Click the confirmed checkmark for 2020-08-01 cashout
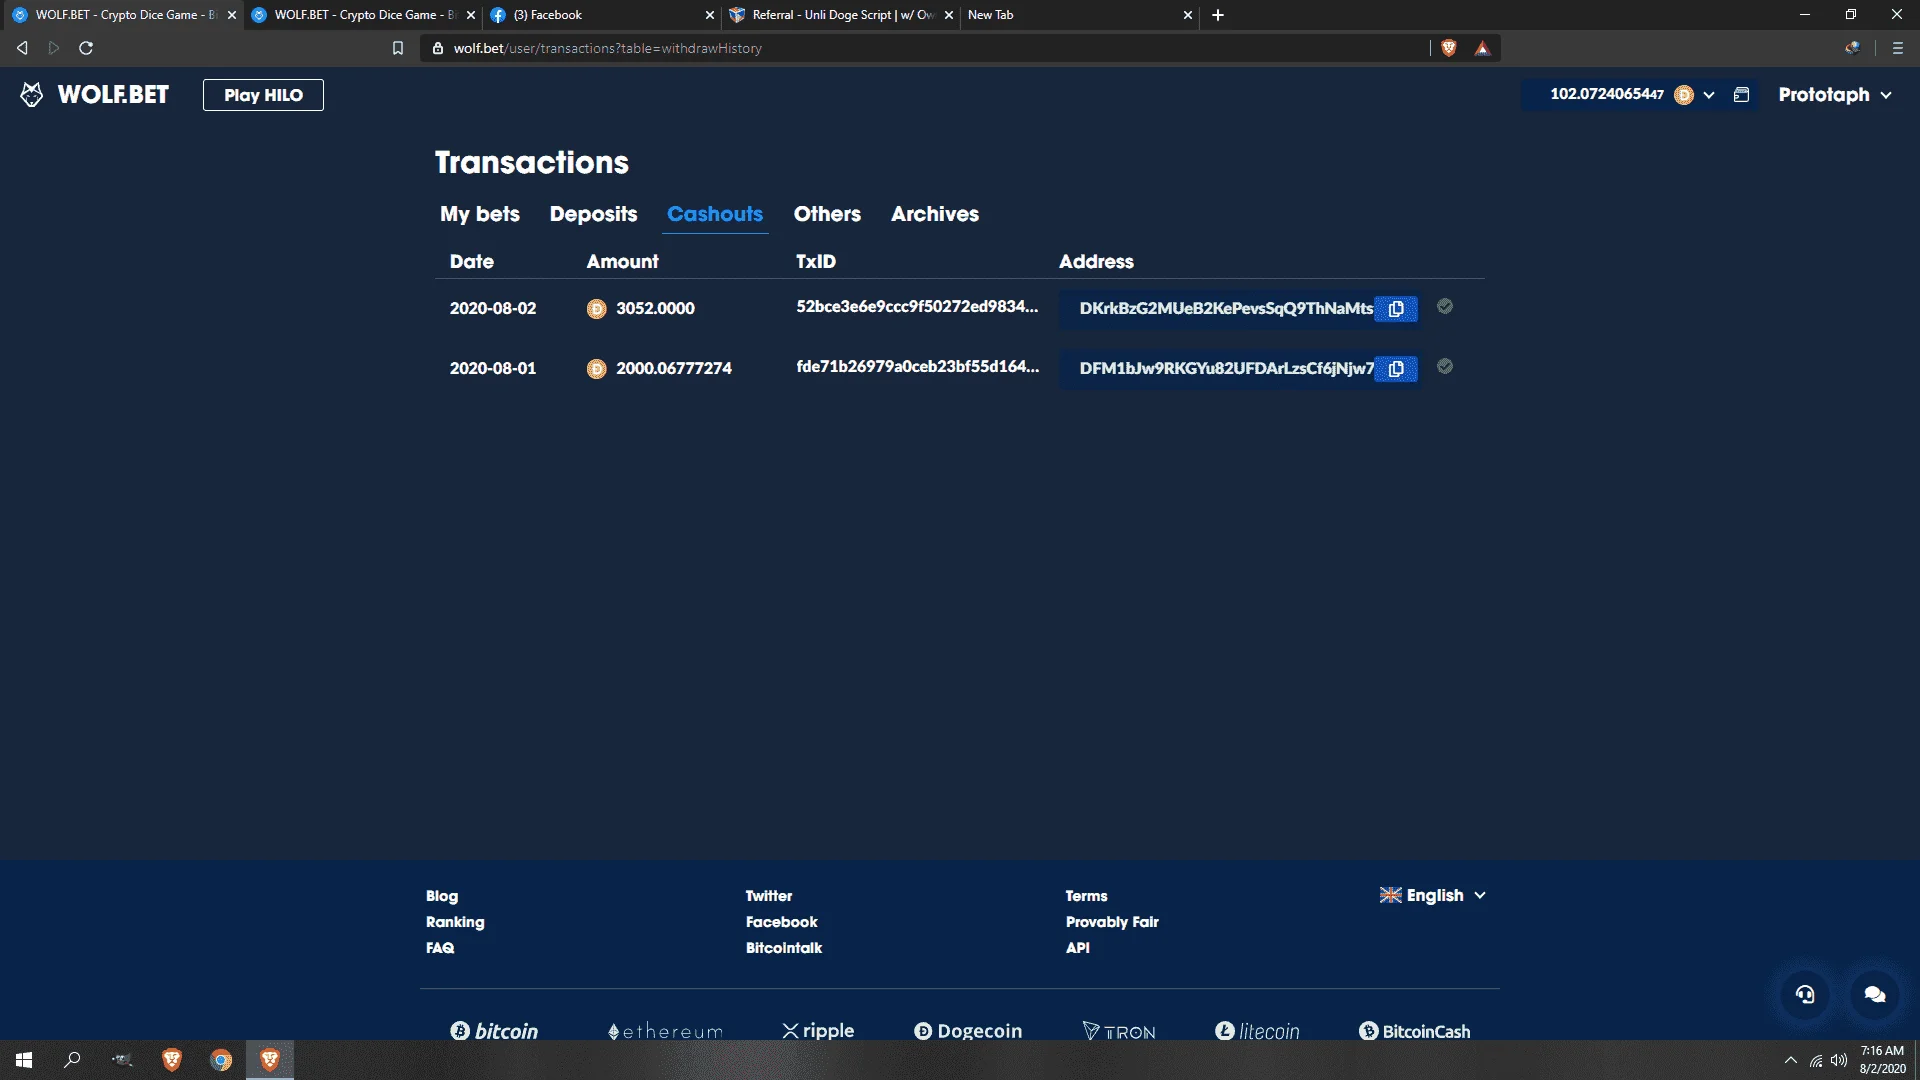The width and height of the screenshot is (1920, 1080). (1445, 367)
